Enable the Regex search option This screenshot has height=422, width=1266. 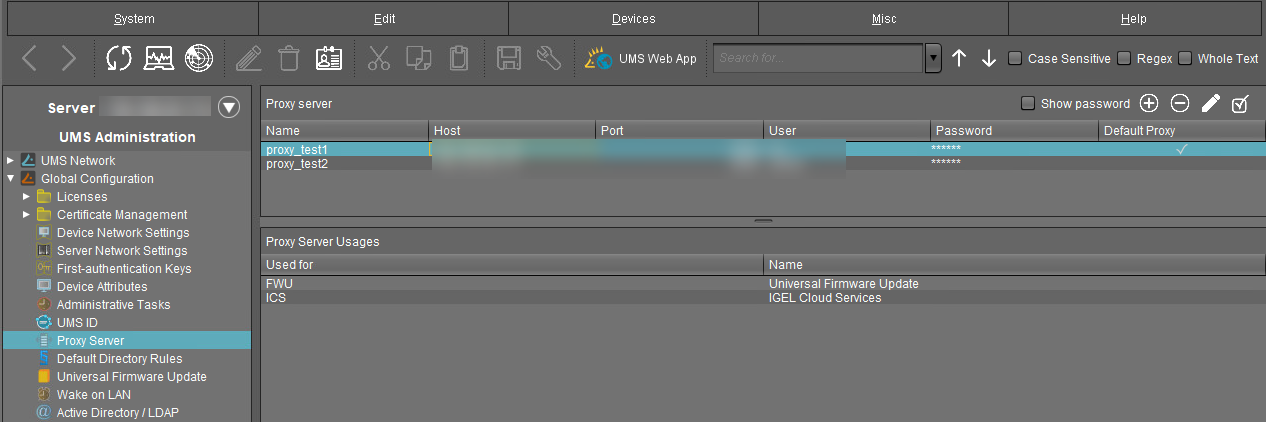(1124, 59)
